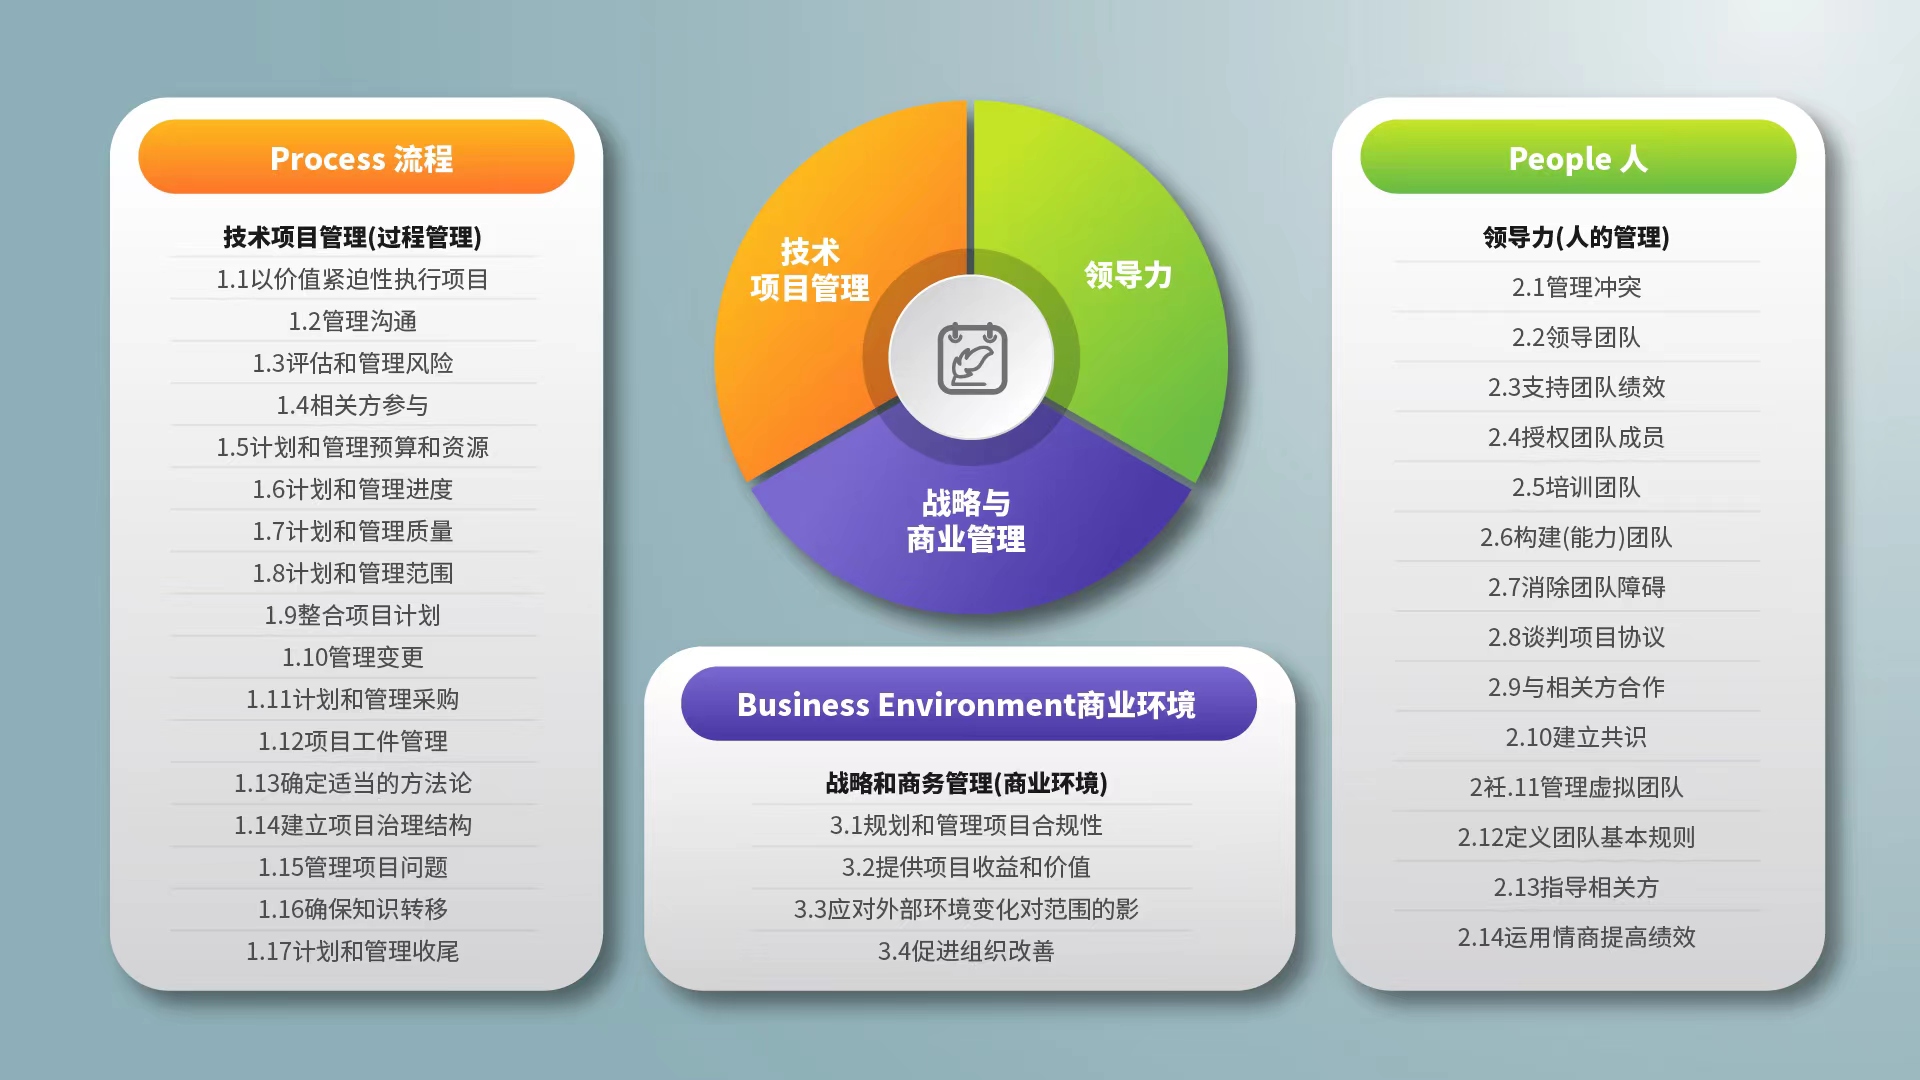
Task: Click heading 领导力(人的管理)
Action: coord(1576,237)
